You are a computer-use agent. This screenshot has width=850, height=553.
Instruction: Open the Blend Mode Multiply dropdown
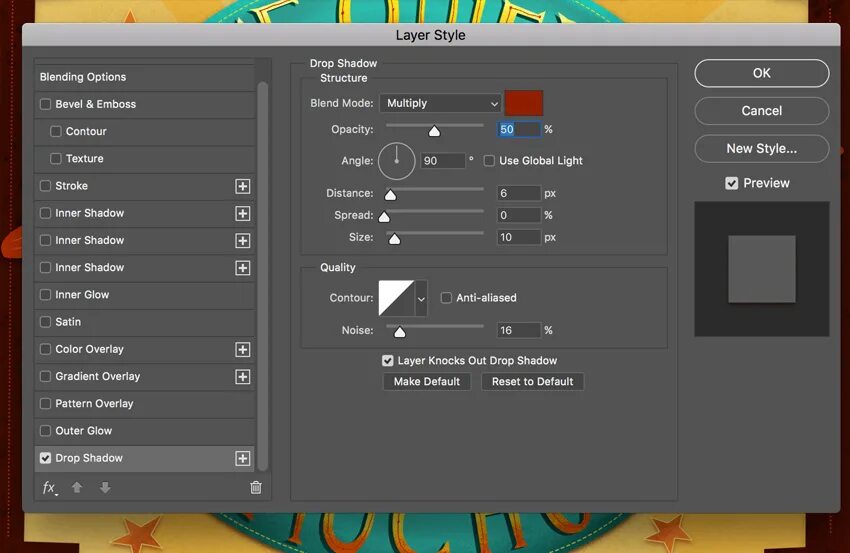[x=440, y=103]
